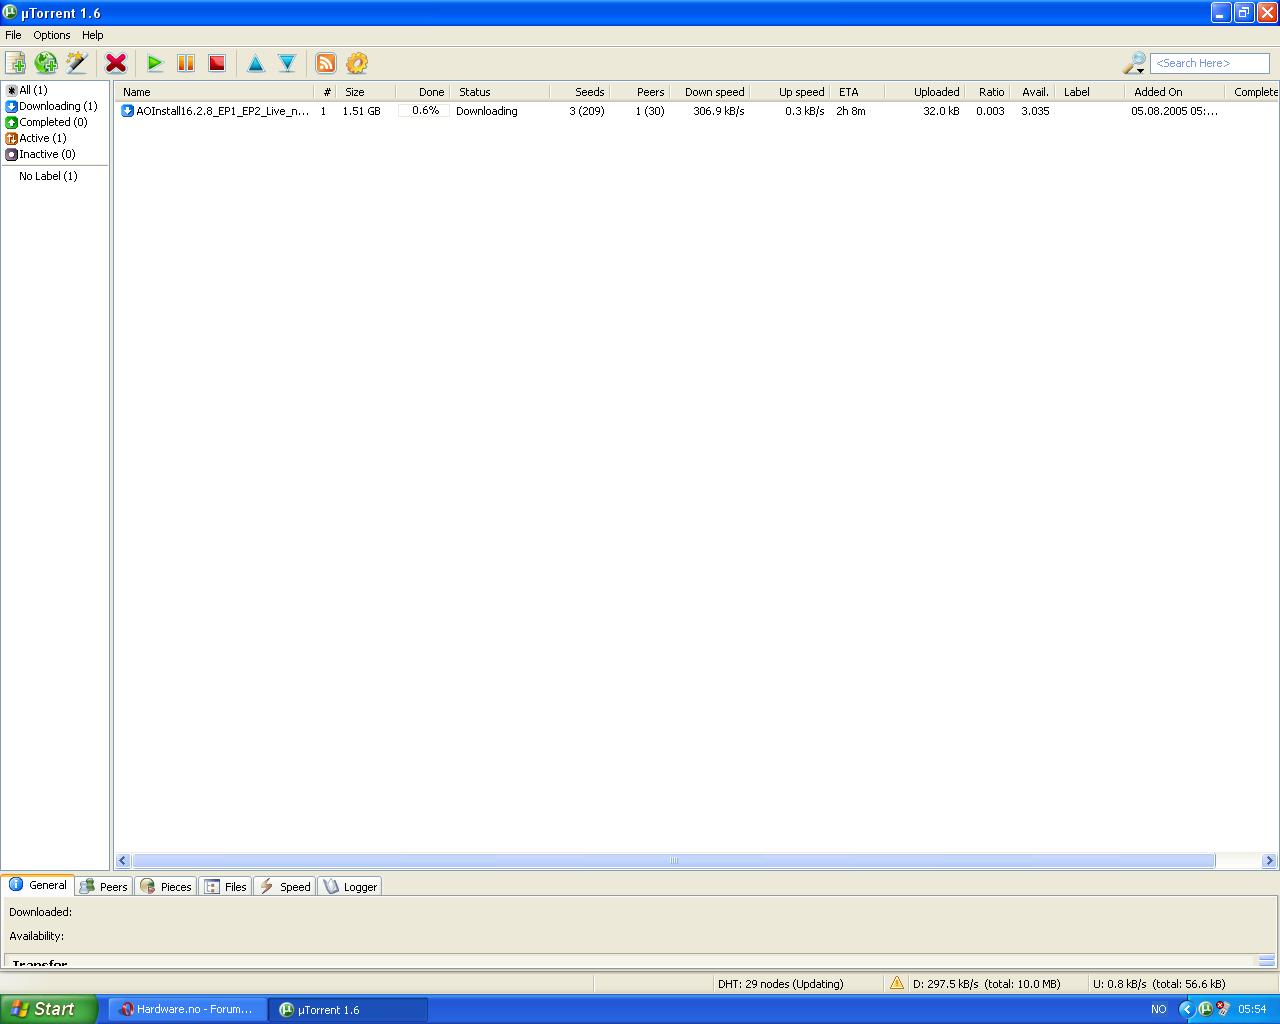The image size is (1280, 1024).
Task: Click the D: 297.5 kB/s status entry
Action: pyautogui.click(x=986, y=984)
